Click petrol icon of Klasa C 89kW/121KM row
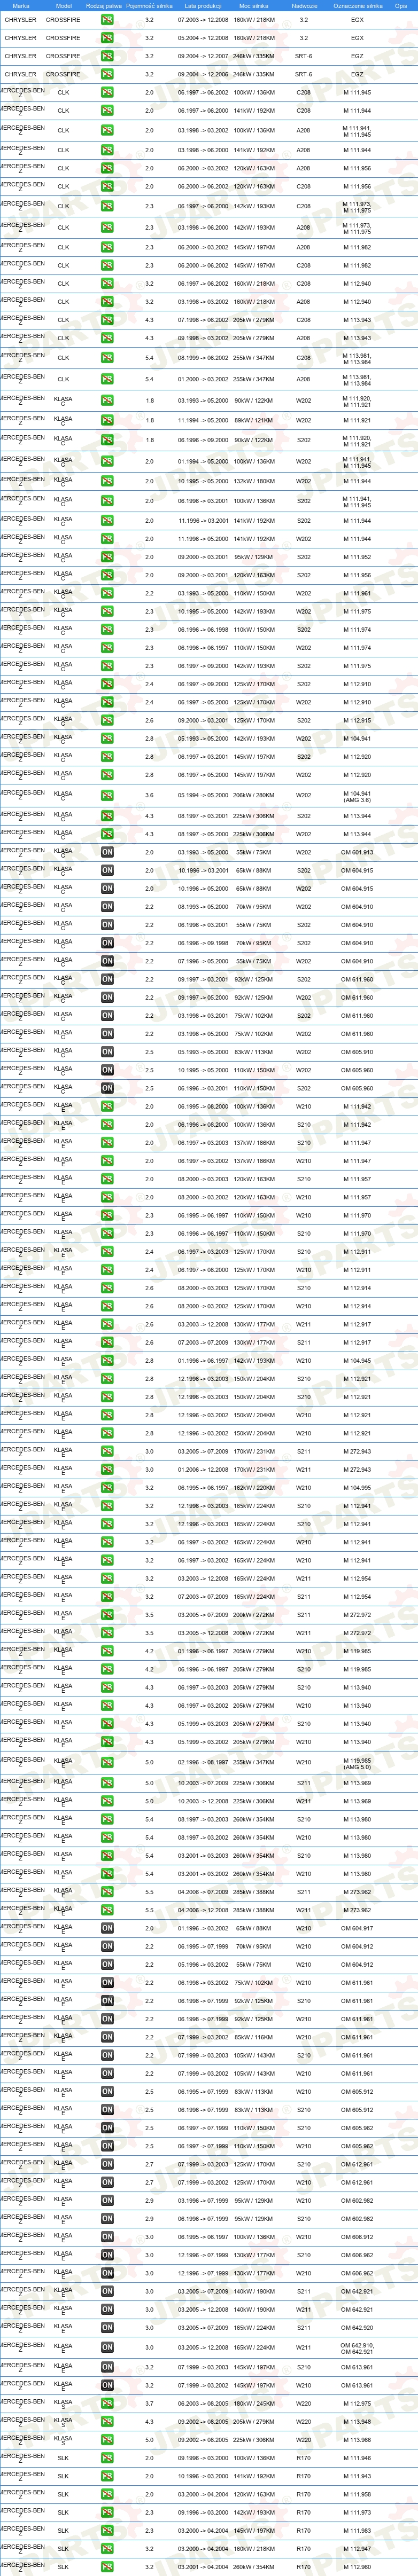Viewport: 418px width, 2576px height. point(107,421)
